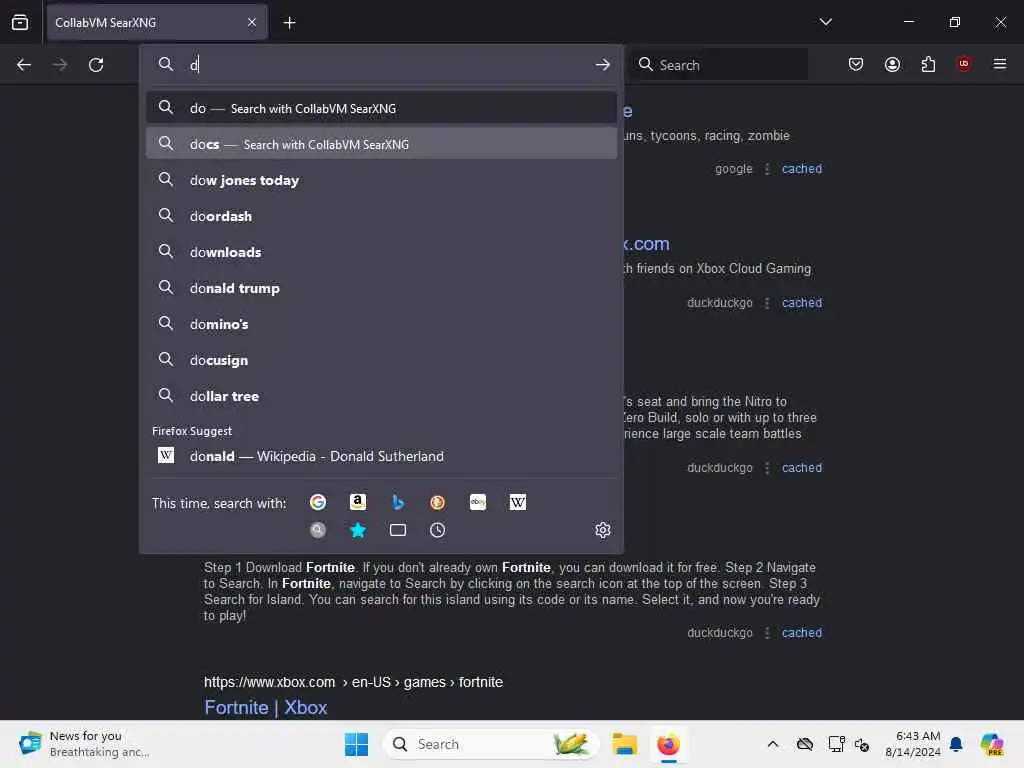Search this time with Google
1024x768 pixels.
click(x=318, y=502)
